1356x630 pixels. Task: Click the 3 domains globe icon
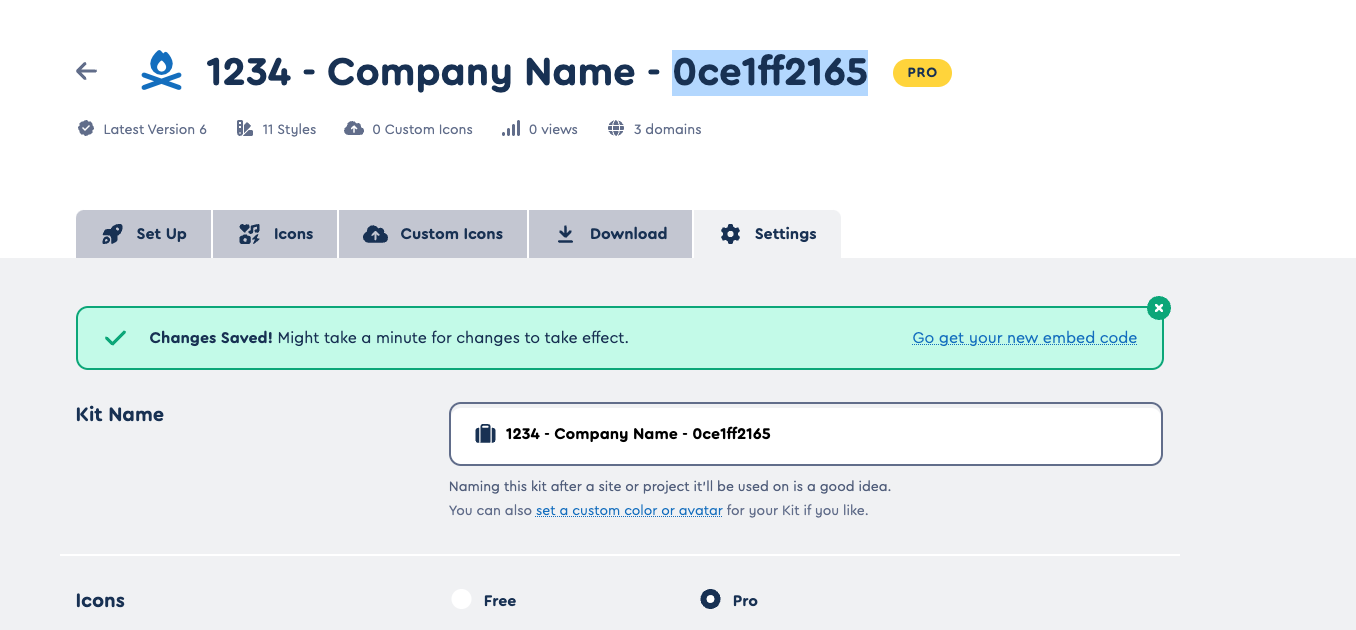pyautogui.click(x=616, y=129)
